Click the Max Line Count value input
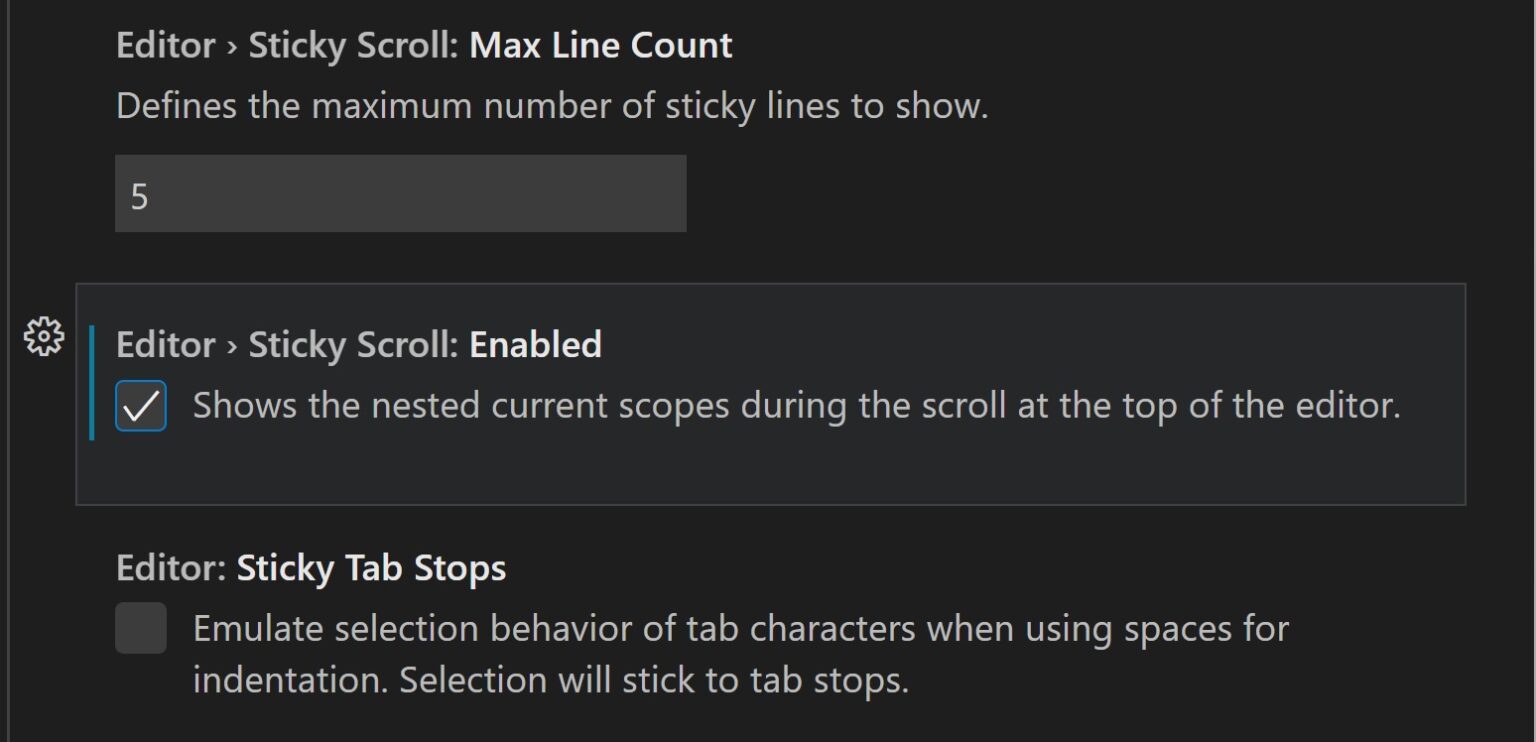 (400, 193)
